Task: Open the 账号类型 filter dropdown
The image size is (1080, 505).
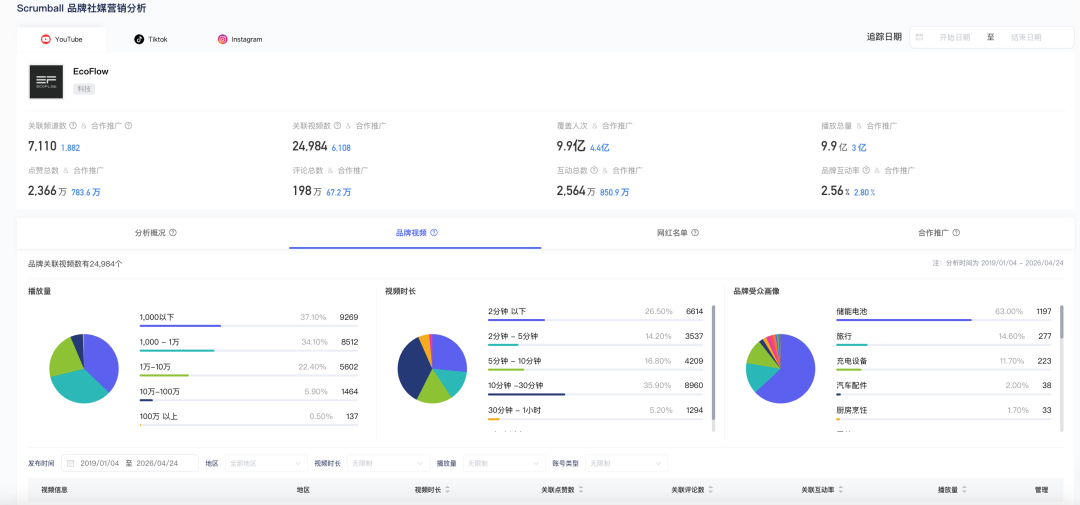Action: (625, 463)
